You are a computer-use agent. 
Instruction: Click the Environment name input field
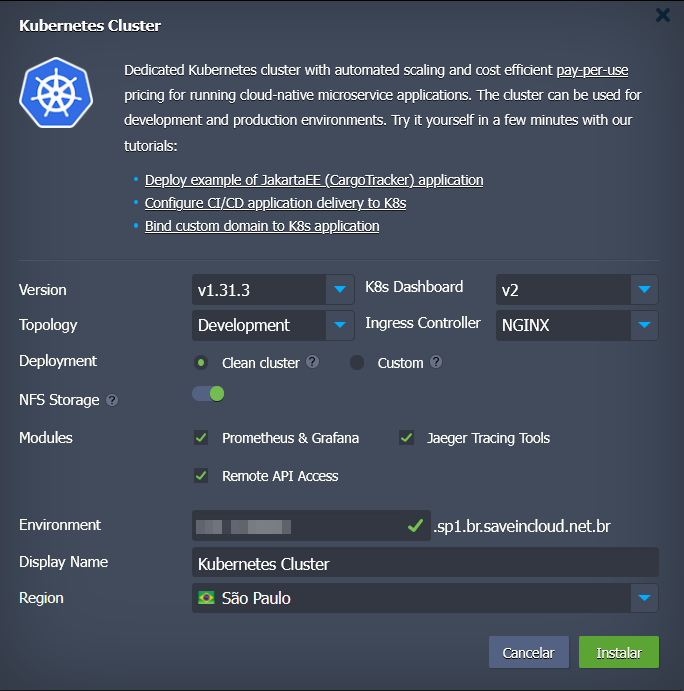311,526
